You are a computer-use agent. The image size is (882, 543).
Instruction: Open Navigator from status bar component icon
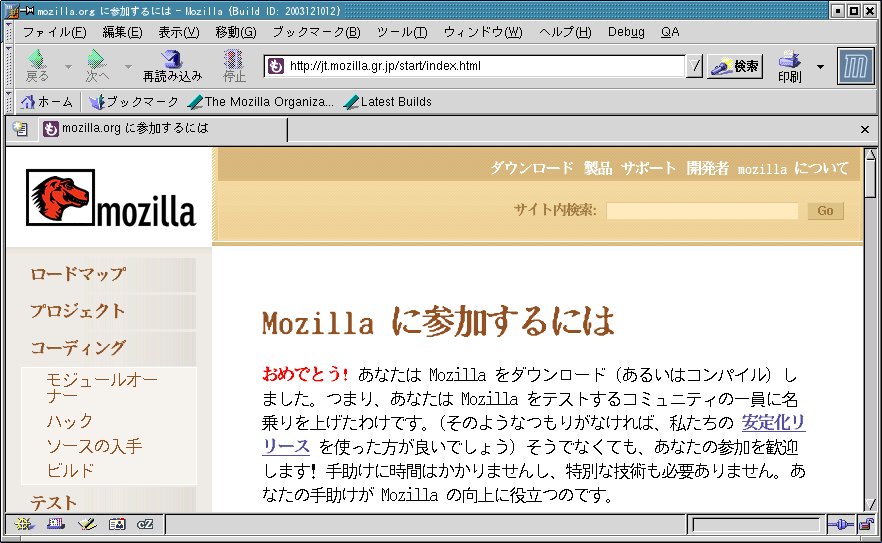coord(24,524)
